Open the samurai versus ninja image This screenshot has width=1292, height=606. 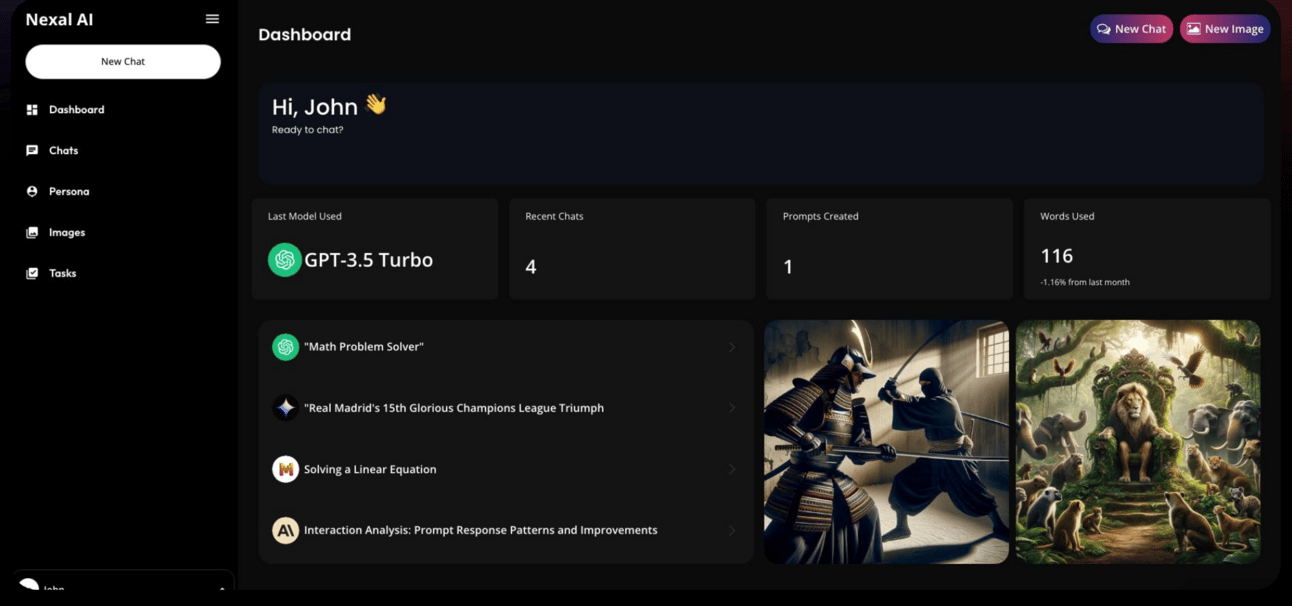click(x=886, y=442)
